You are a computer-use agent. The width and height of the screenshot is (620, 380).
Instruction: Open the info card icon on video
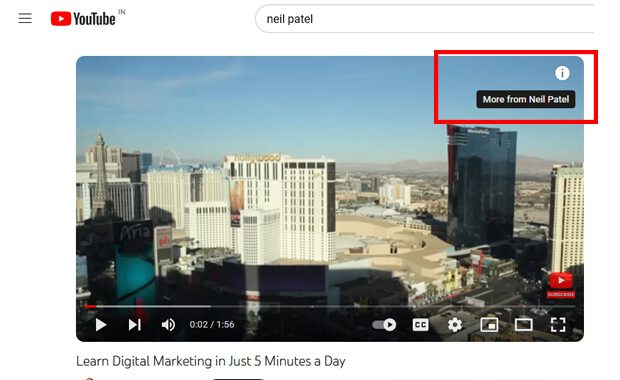(x=562, y=73)
